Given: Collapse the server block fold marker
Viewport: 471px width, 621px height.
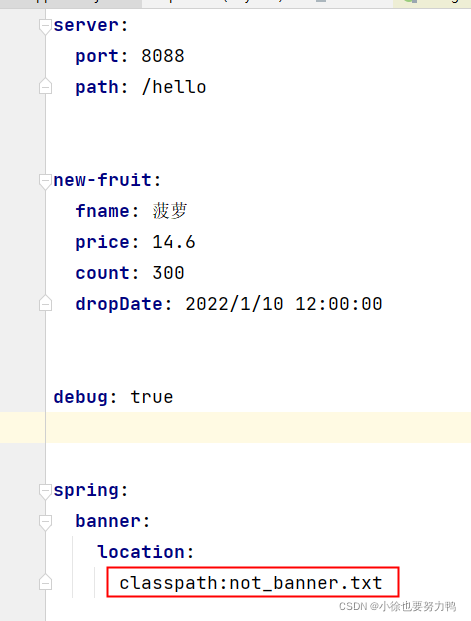Looking at the screenshot, I should (45, 26).
